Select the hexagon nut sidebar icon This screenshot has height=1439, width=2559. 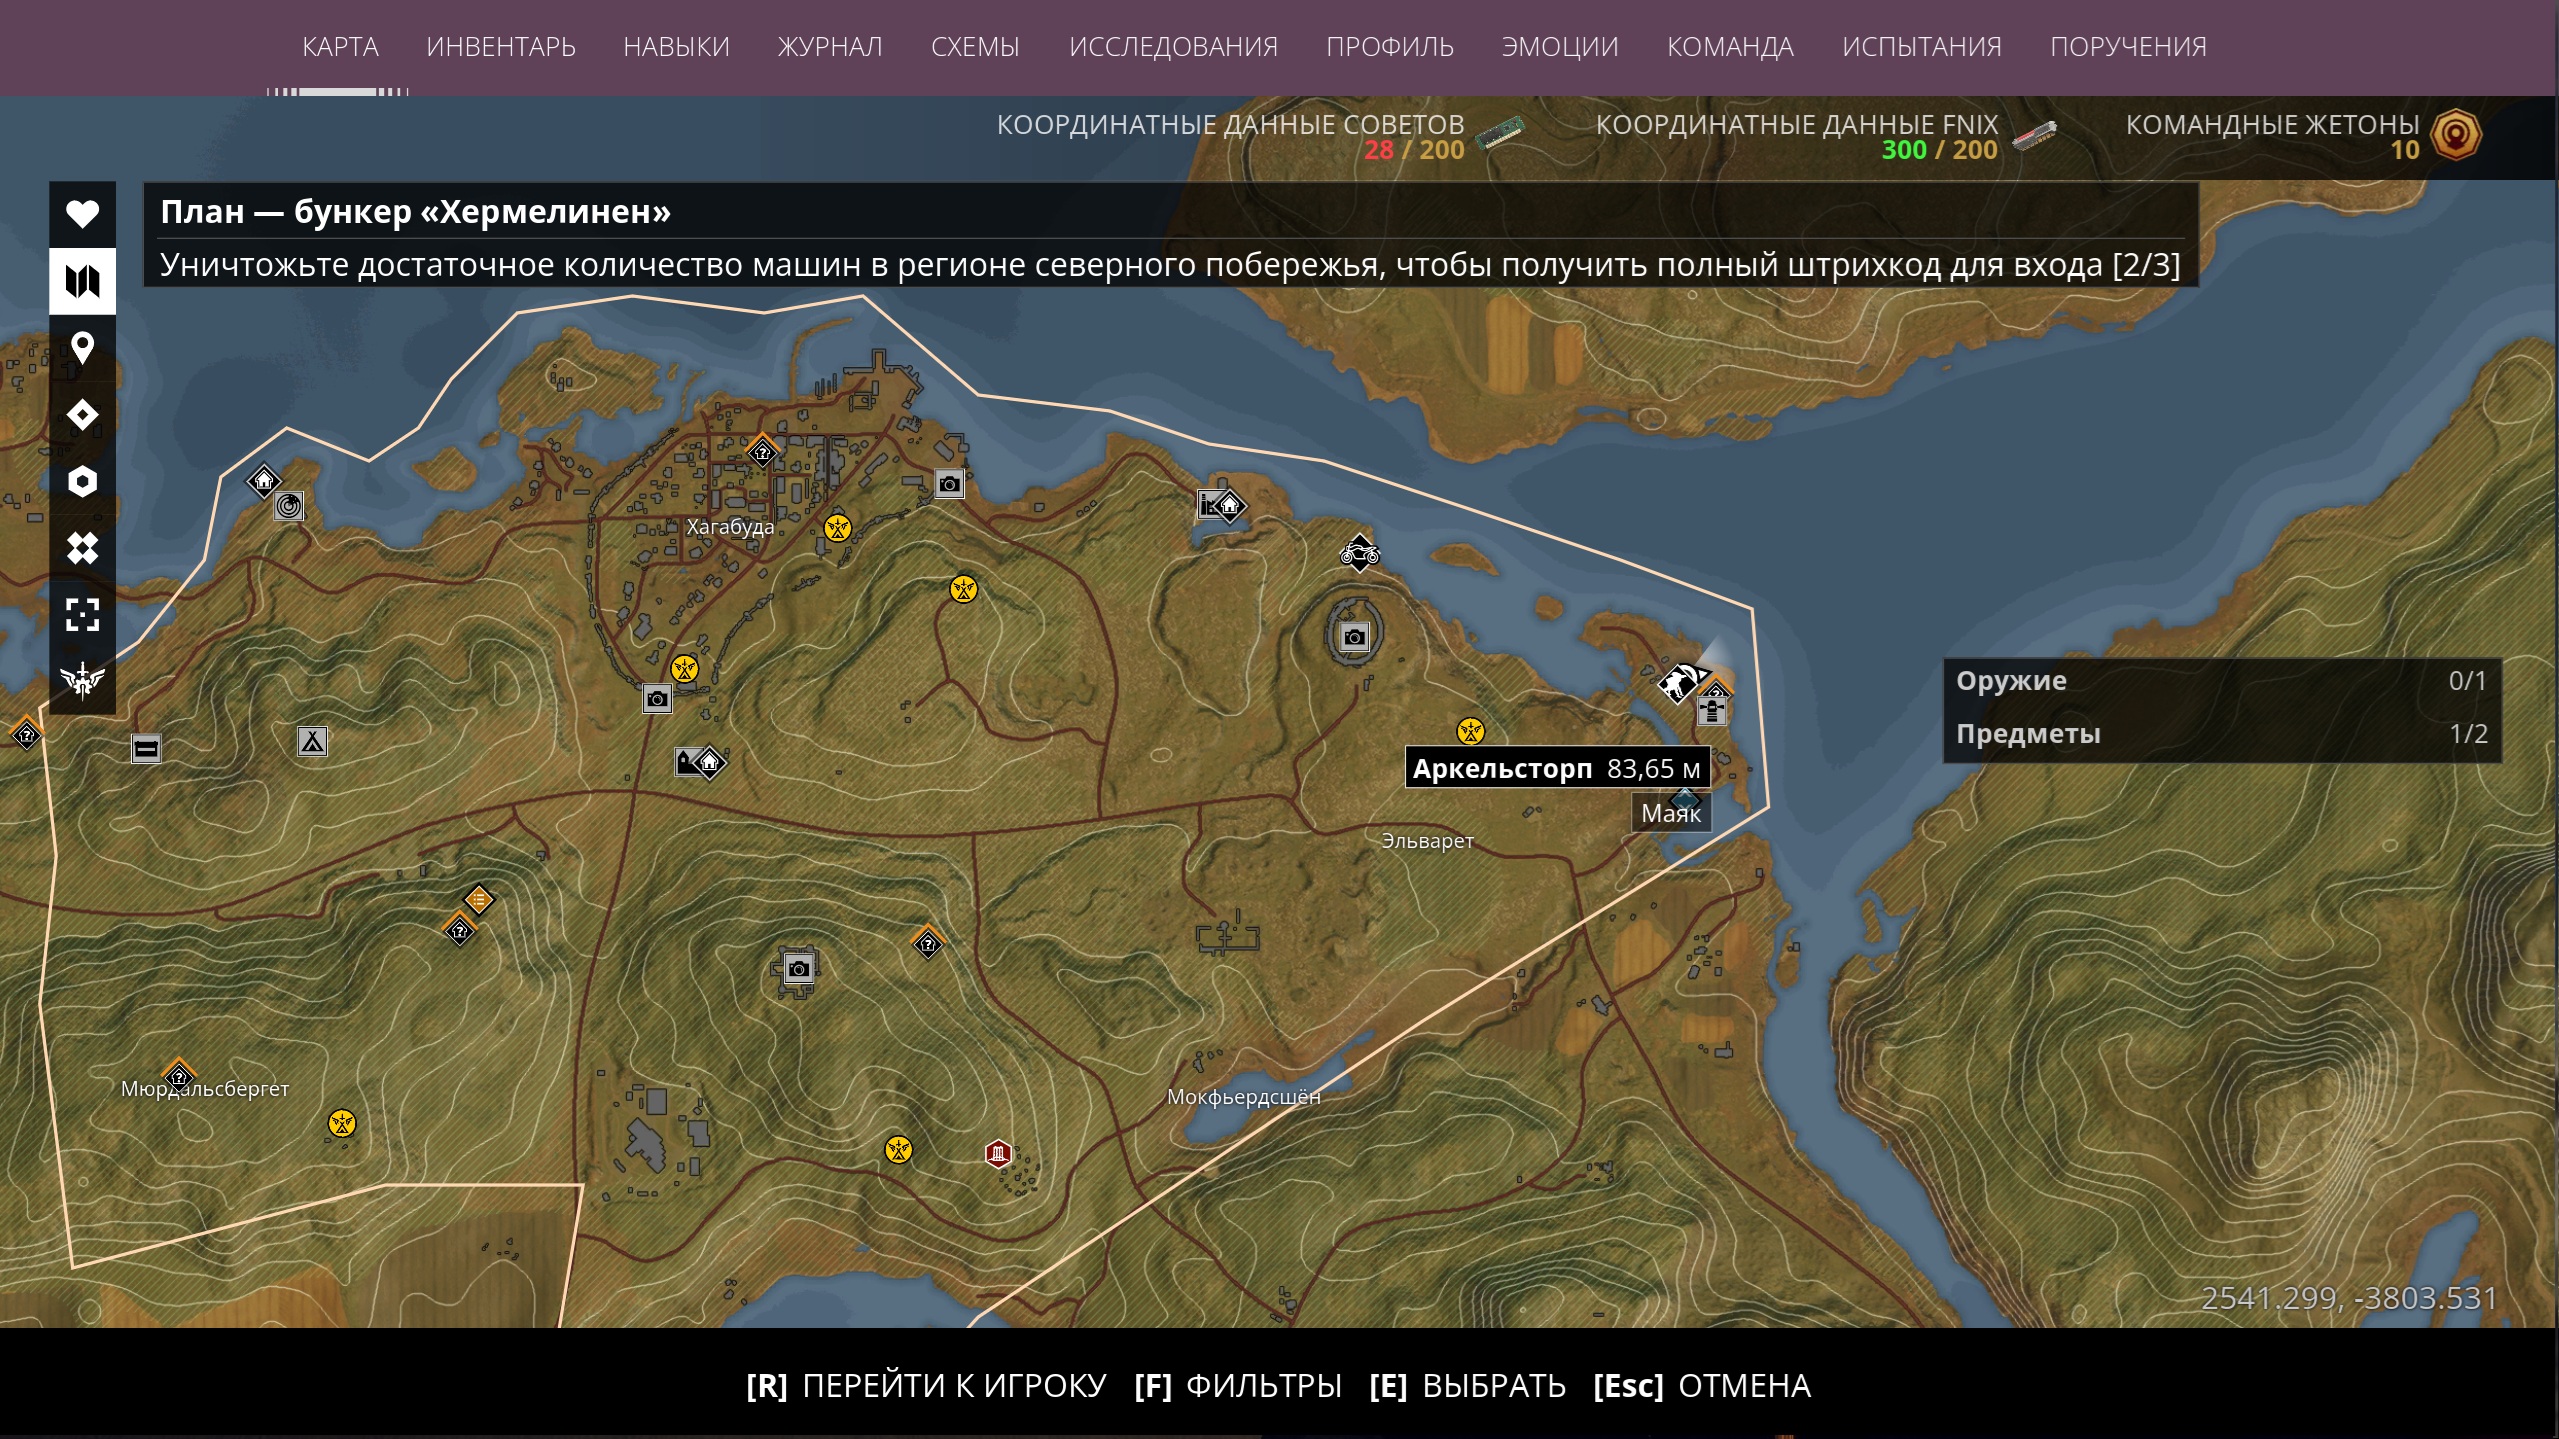[82, 481]
